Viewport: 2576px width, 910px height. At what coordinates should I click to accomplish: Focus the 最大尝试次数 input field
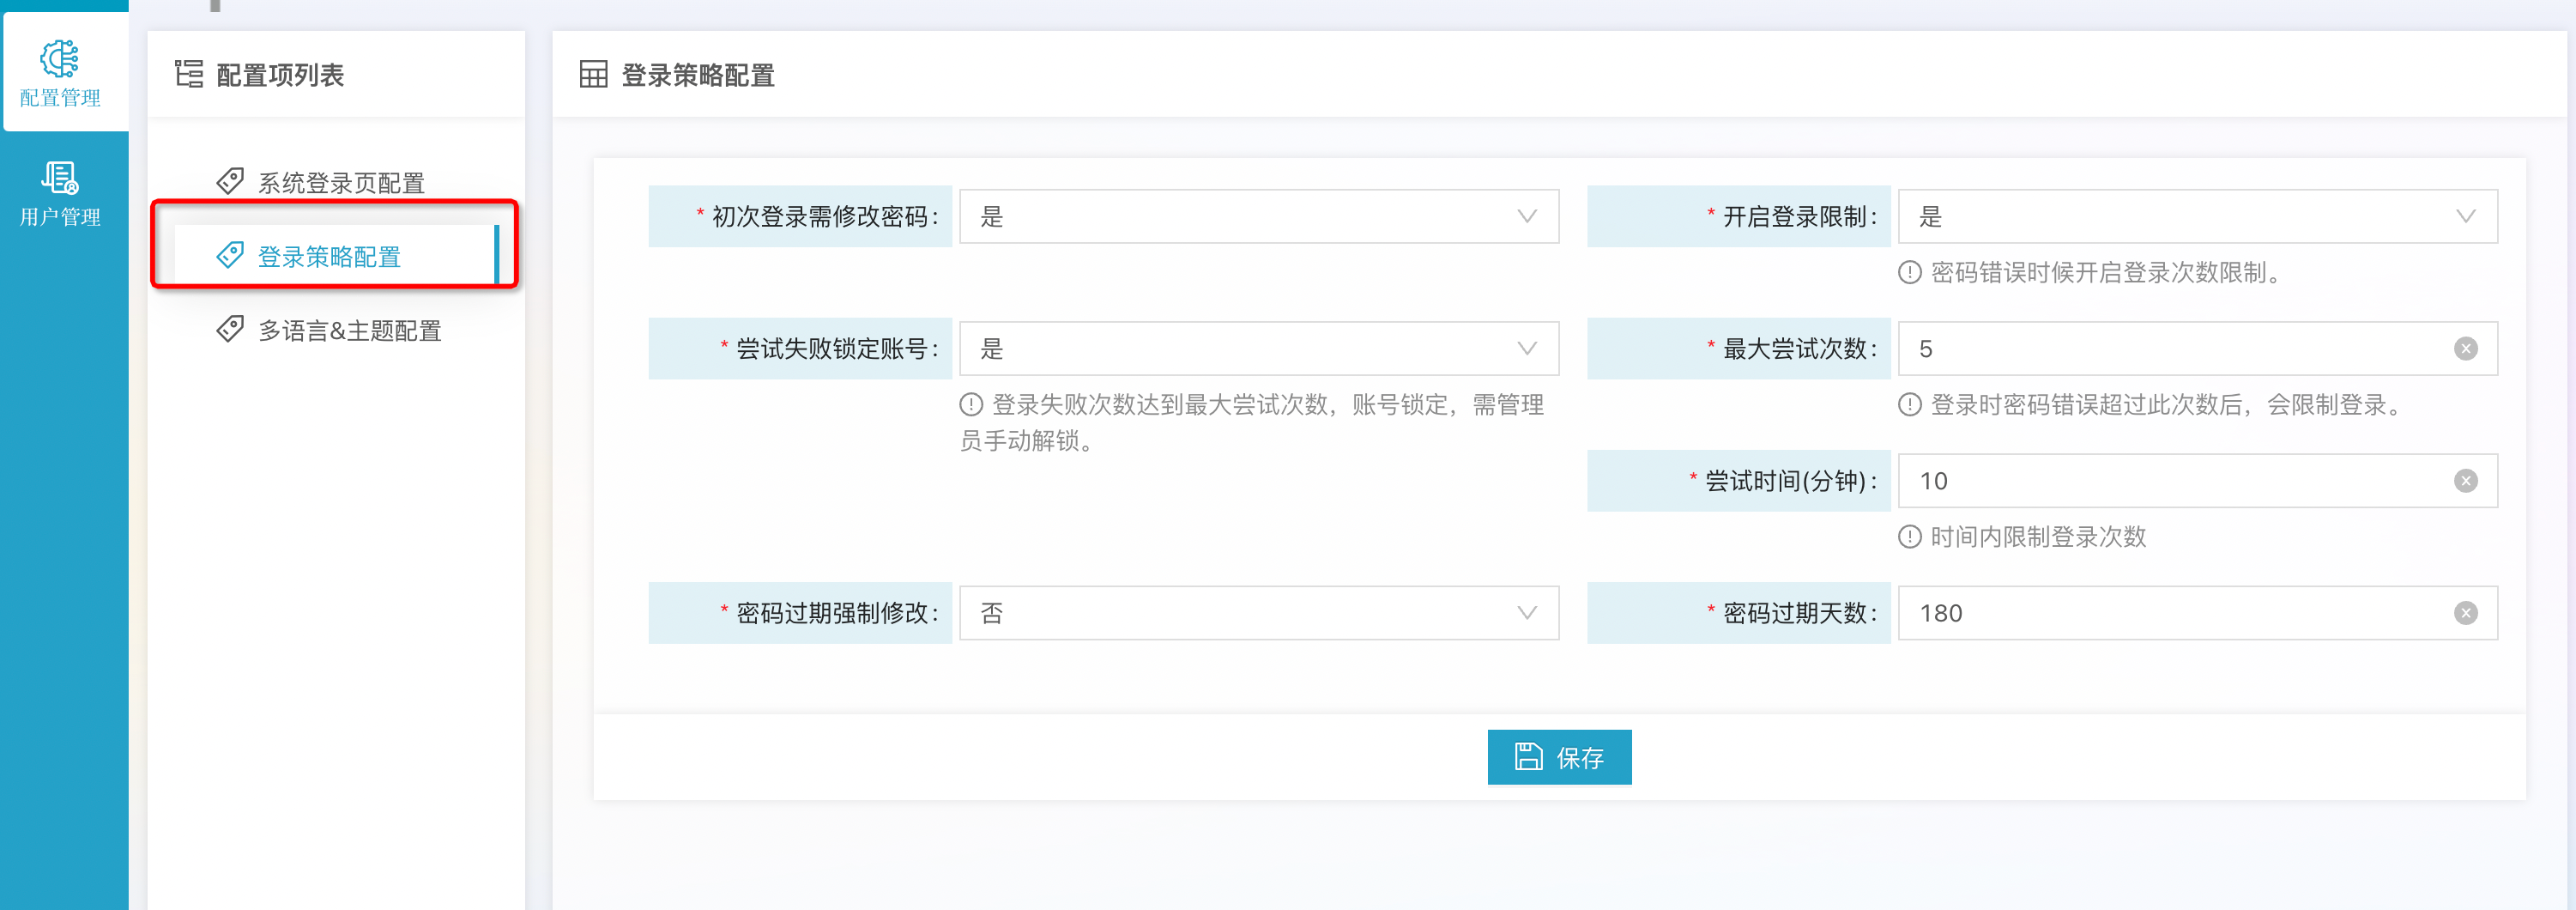(2170, 349)
